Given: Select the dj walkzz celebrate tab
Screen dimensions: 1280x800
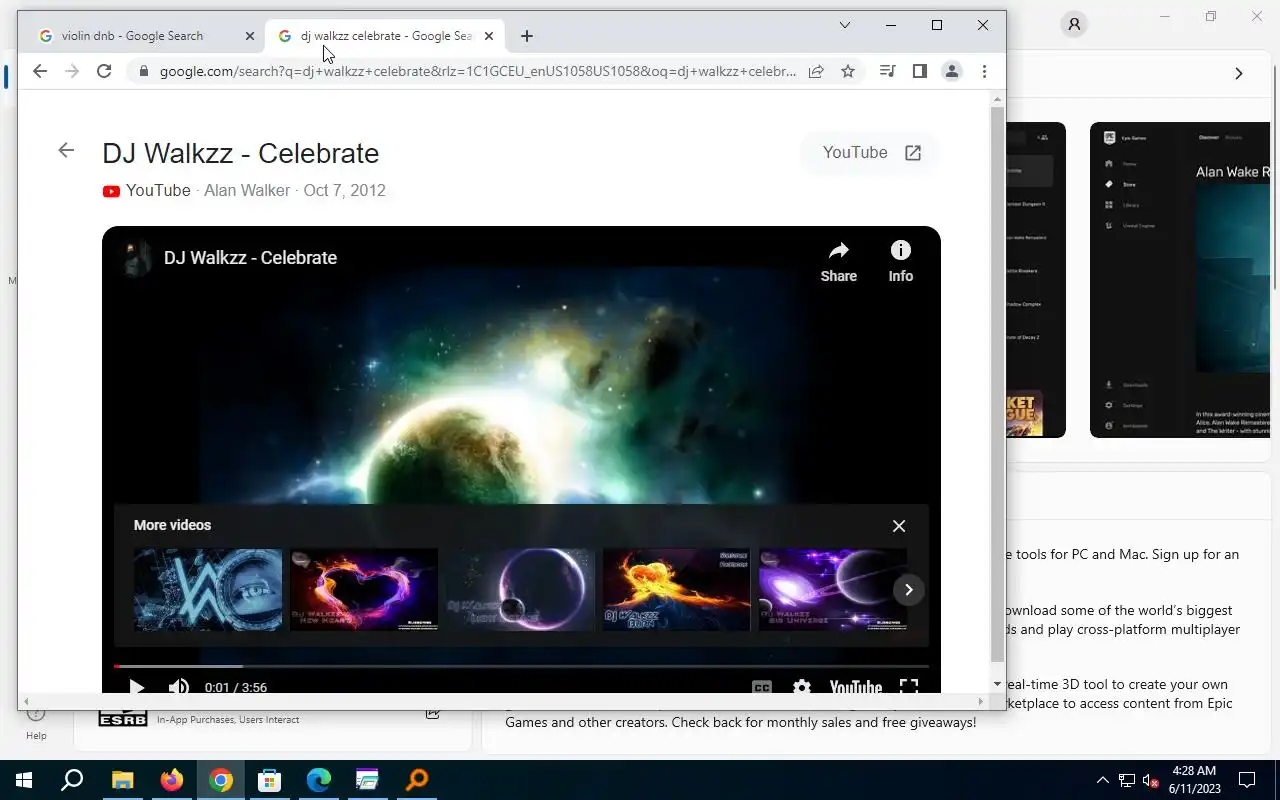Looking at the screenshot, I should pos(386,36).
